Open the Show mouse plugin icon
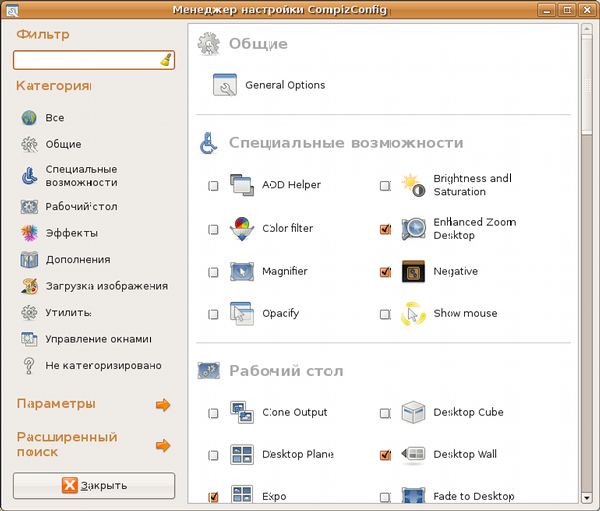The height and width of the screenshot is (511, 600). click(x=413, y=313)
